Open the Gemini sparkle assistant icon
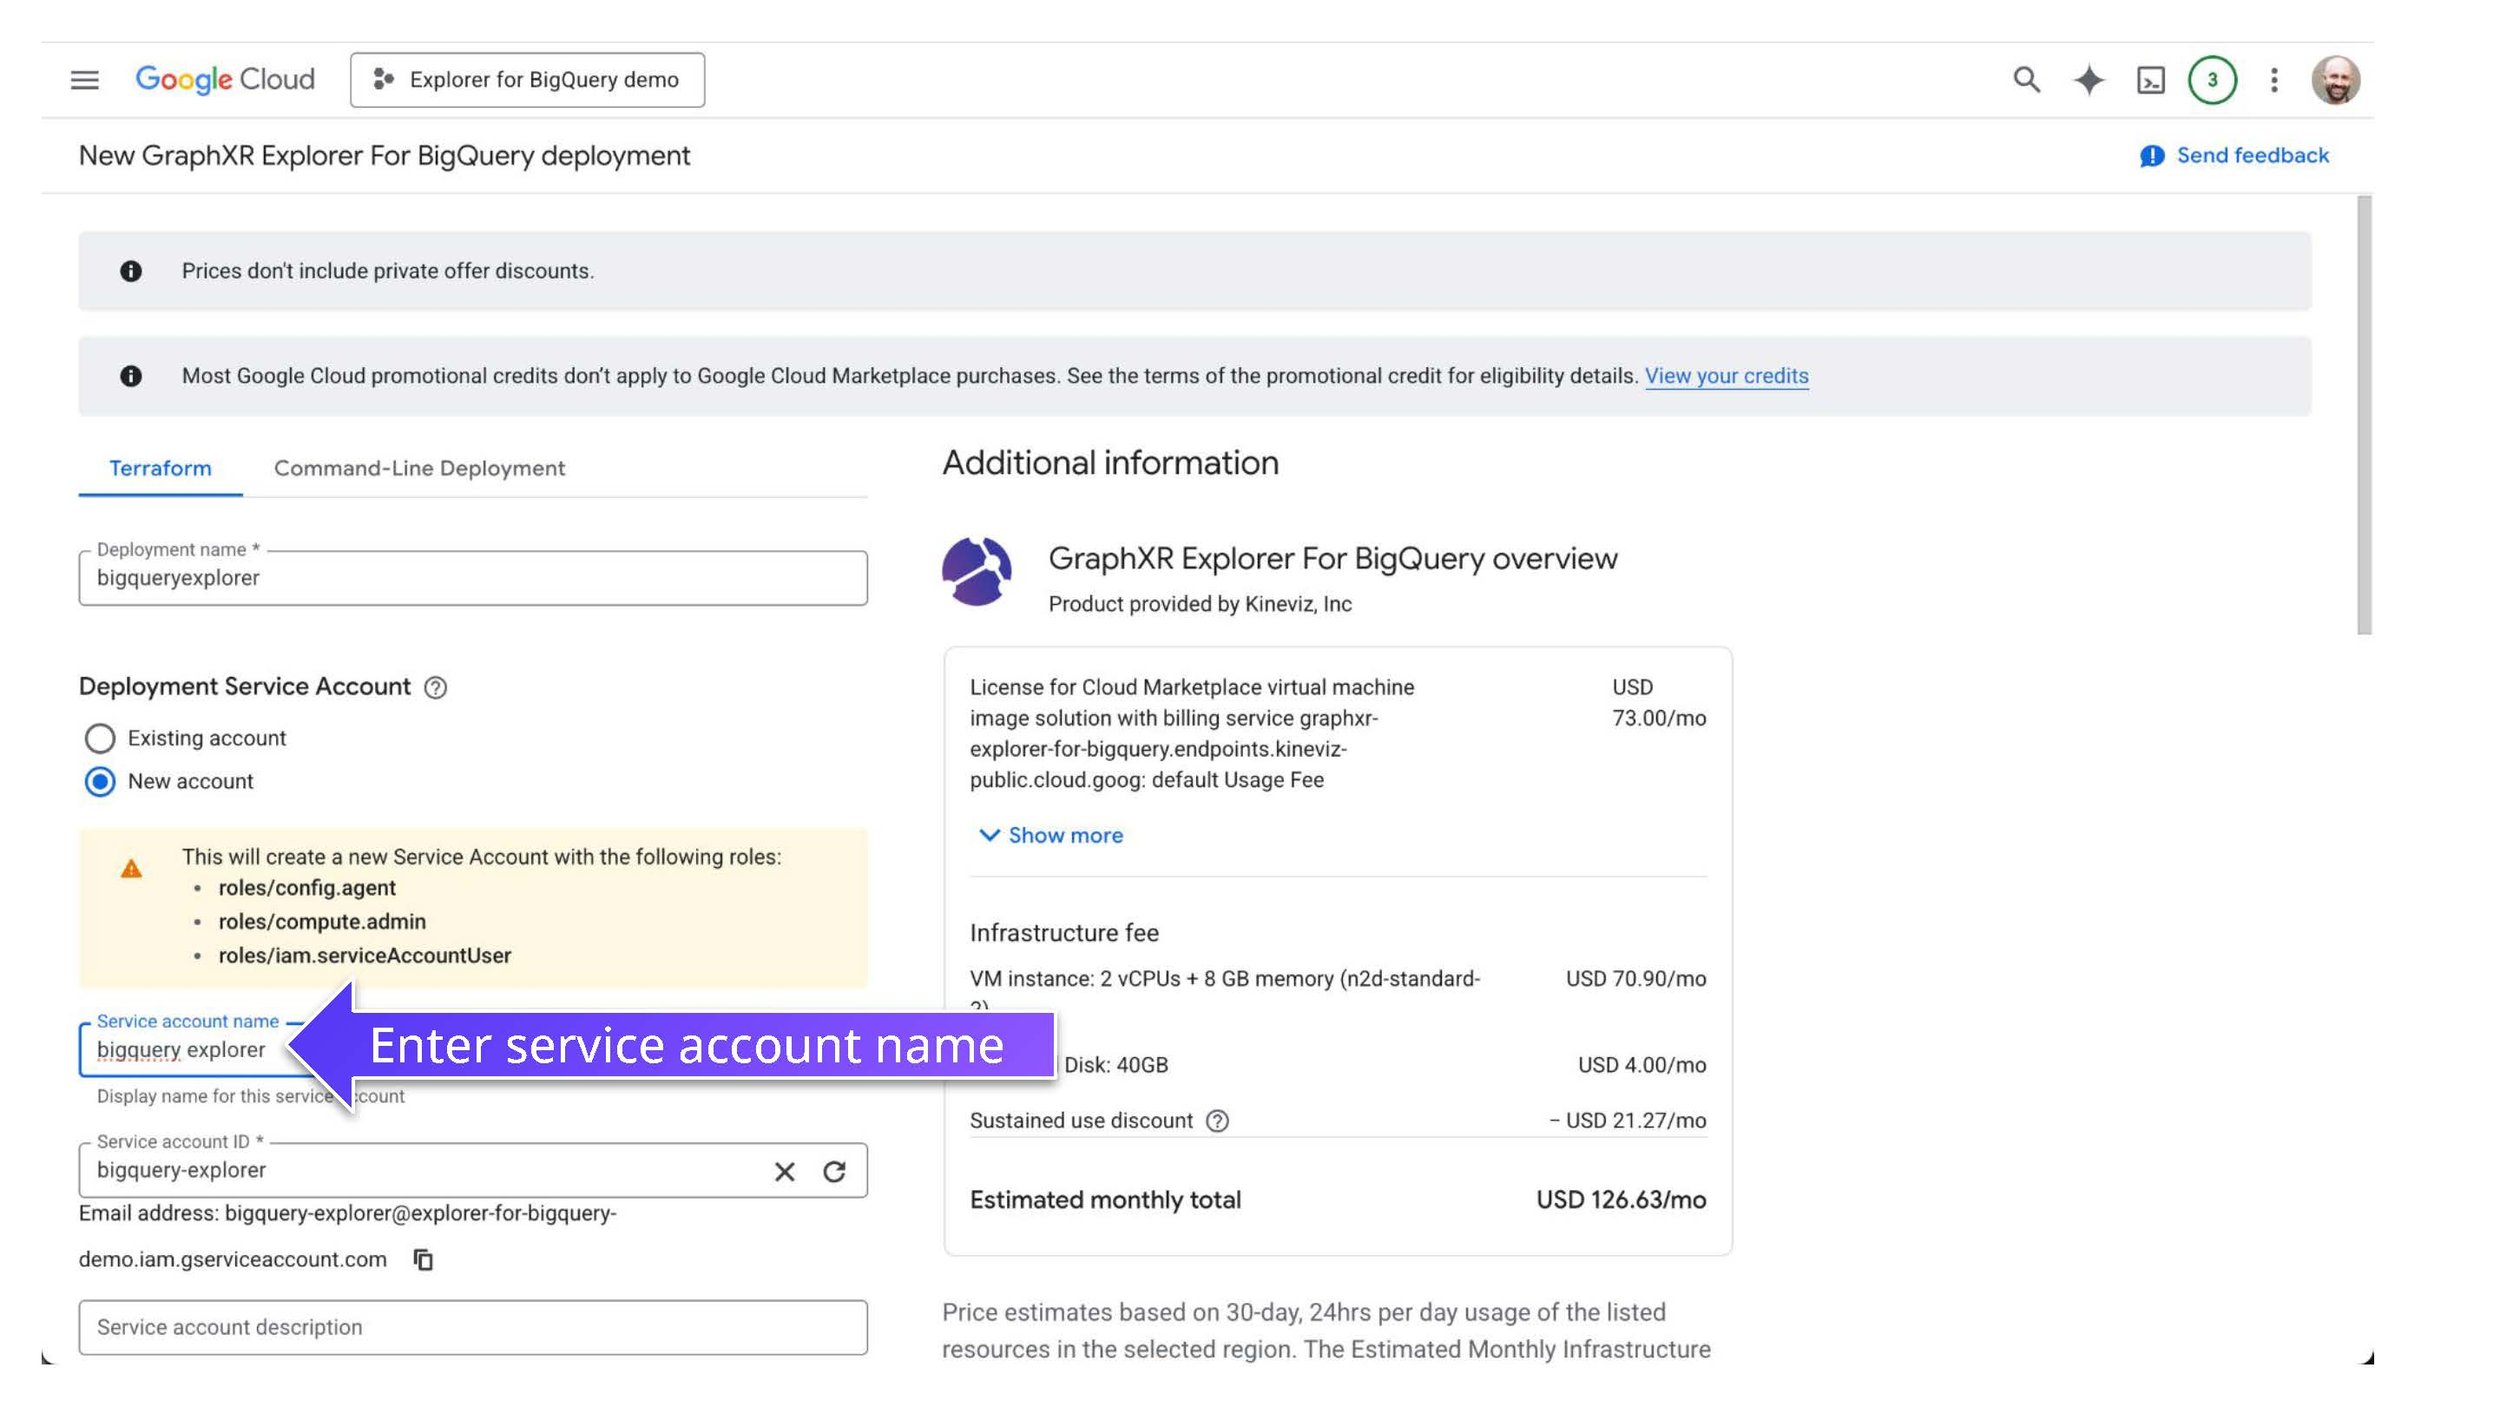Viewport: 2500px width, 1406px height. pos(2088,80)
